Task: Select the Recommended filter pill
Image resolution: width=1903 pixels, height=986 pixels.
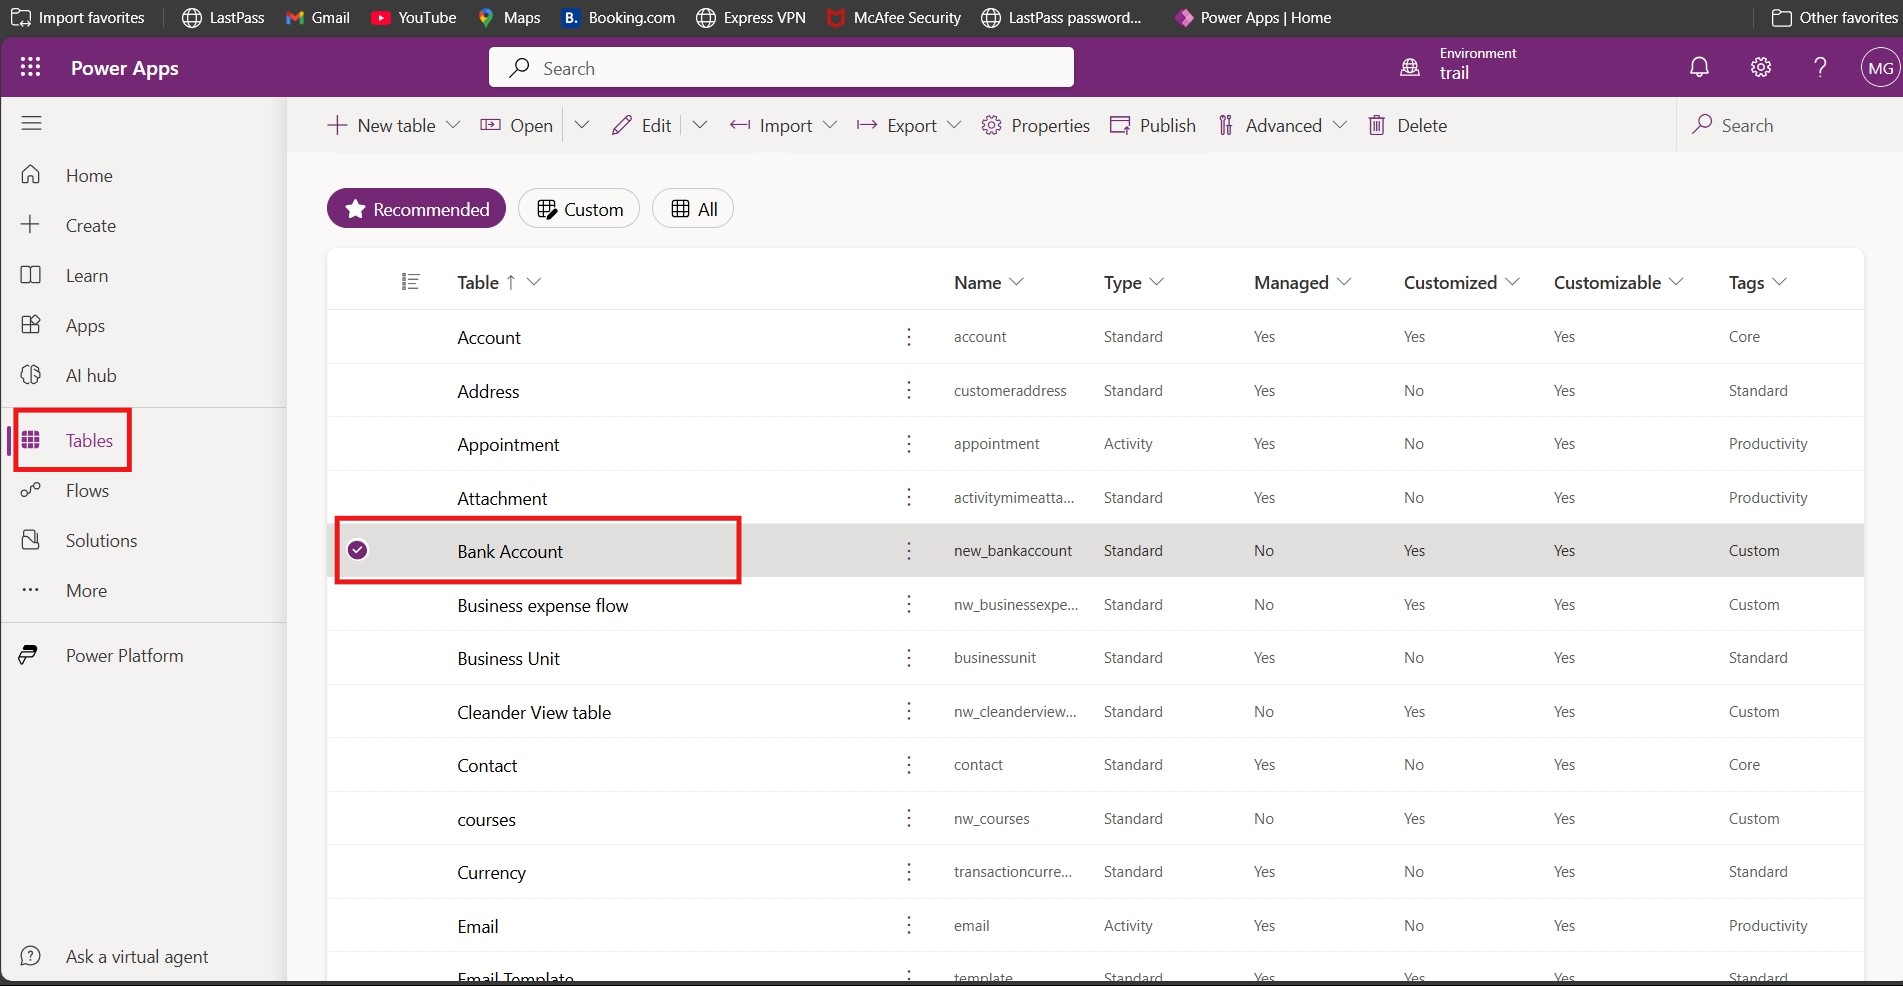Action: click(416, 209)
